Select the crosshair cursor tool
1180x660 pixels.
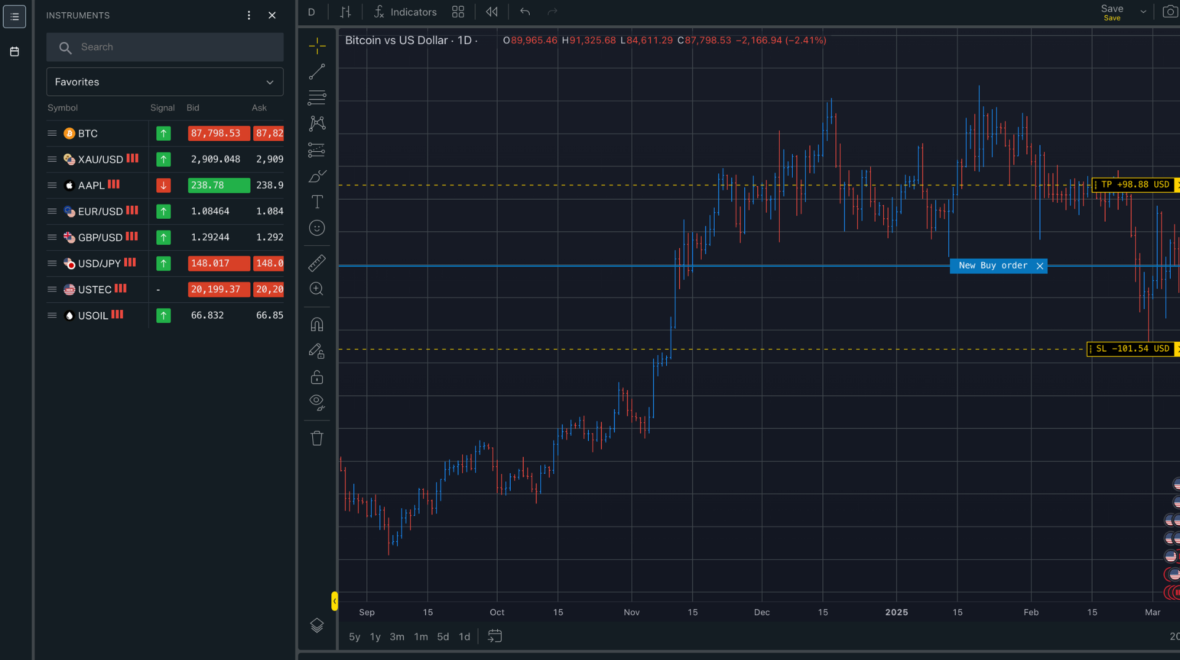point(317,45)
